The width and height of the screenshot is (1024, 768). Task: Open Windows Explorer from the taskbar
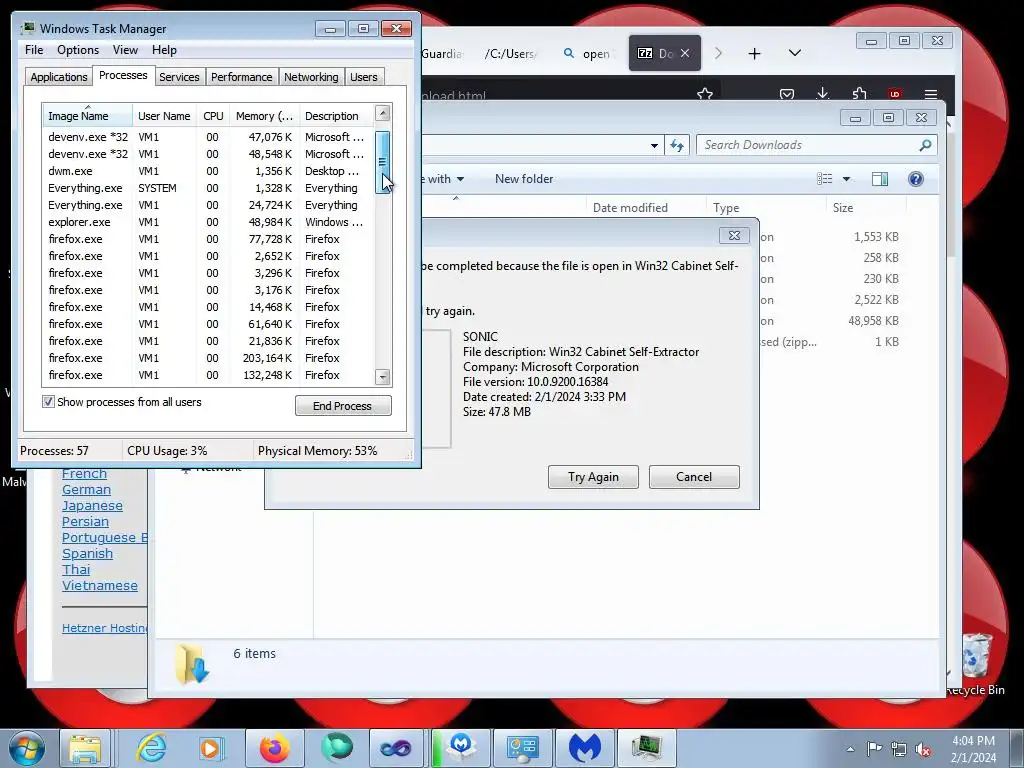tap(86, 748)
